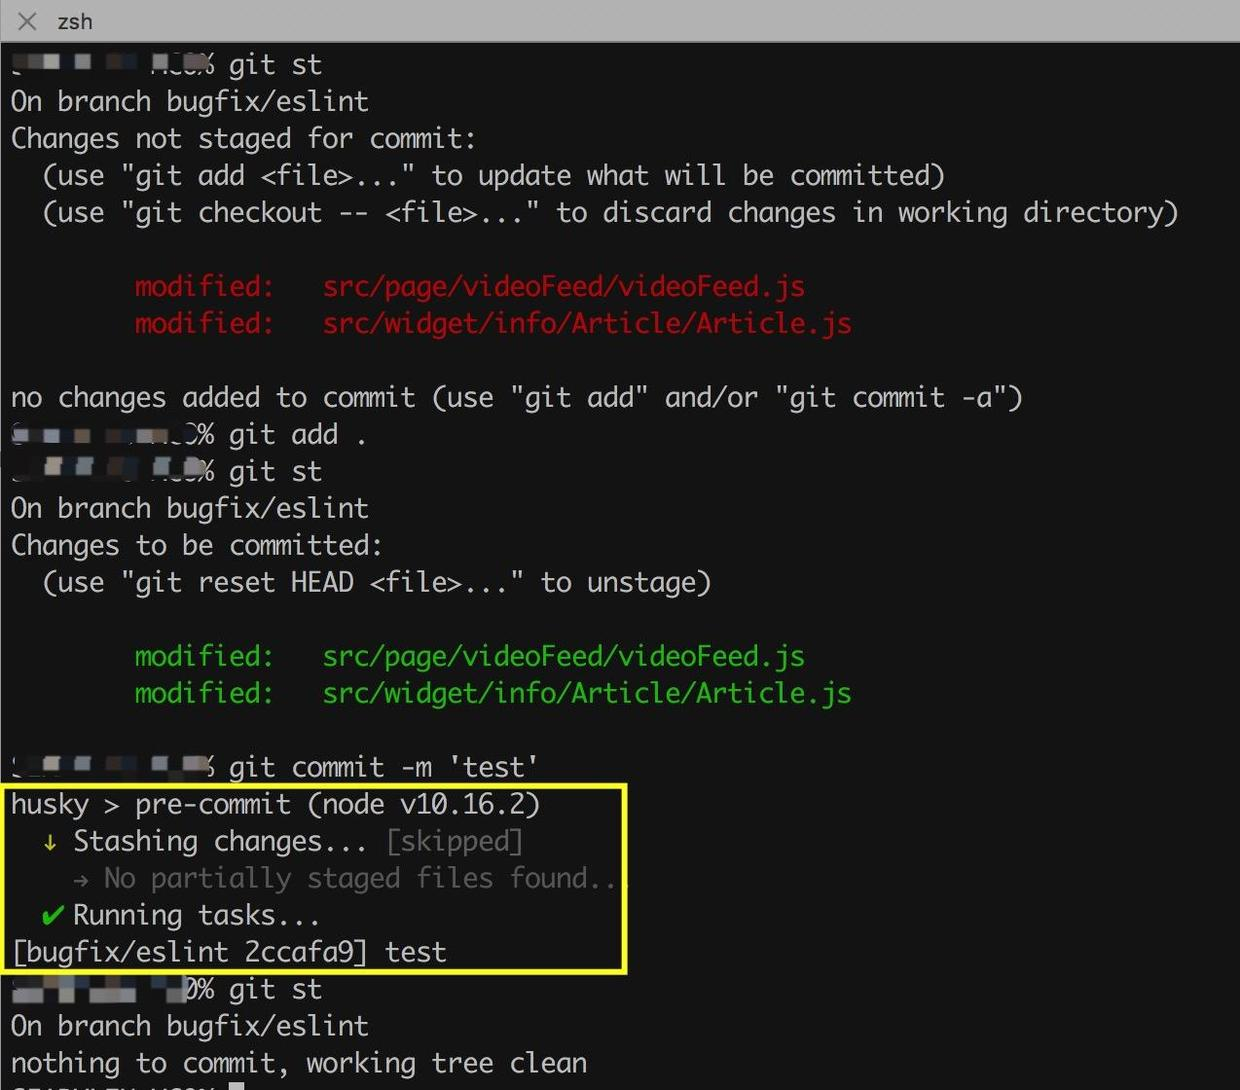Click the first 'git st' command
The width and height of the screenshot is (1240, 1090).
[x=275, y=65]
